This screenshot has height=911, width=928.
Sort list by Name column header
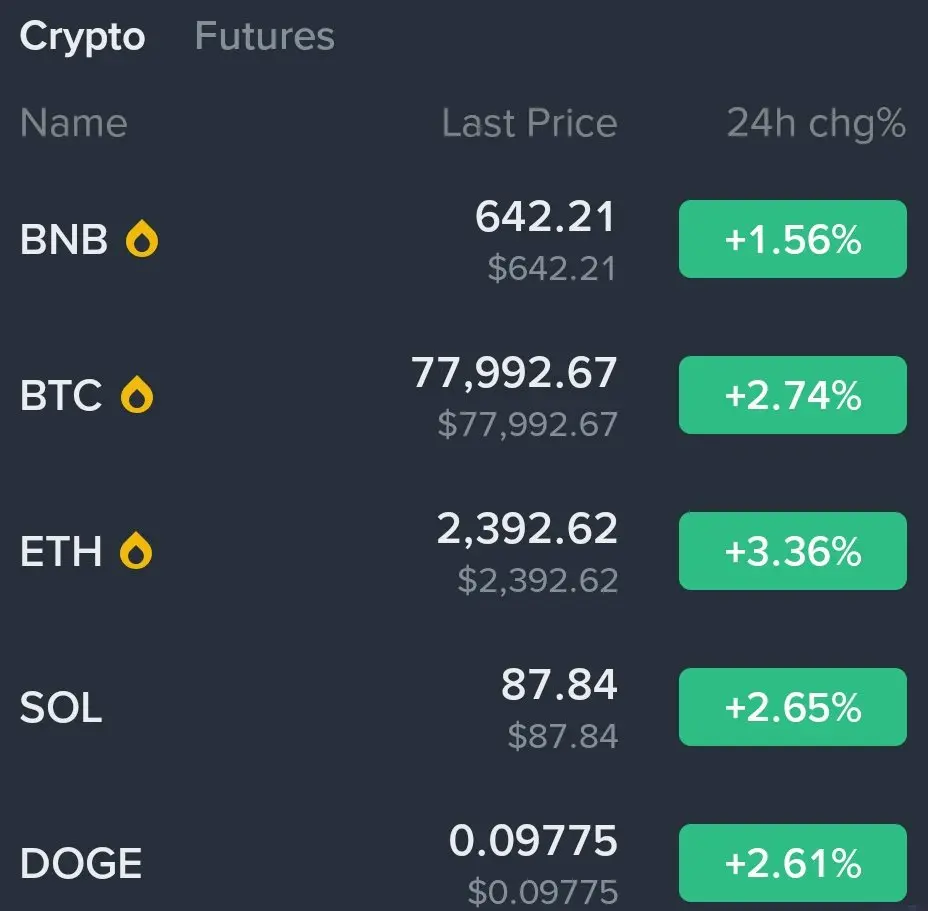(74, 123)
